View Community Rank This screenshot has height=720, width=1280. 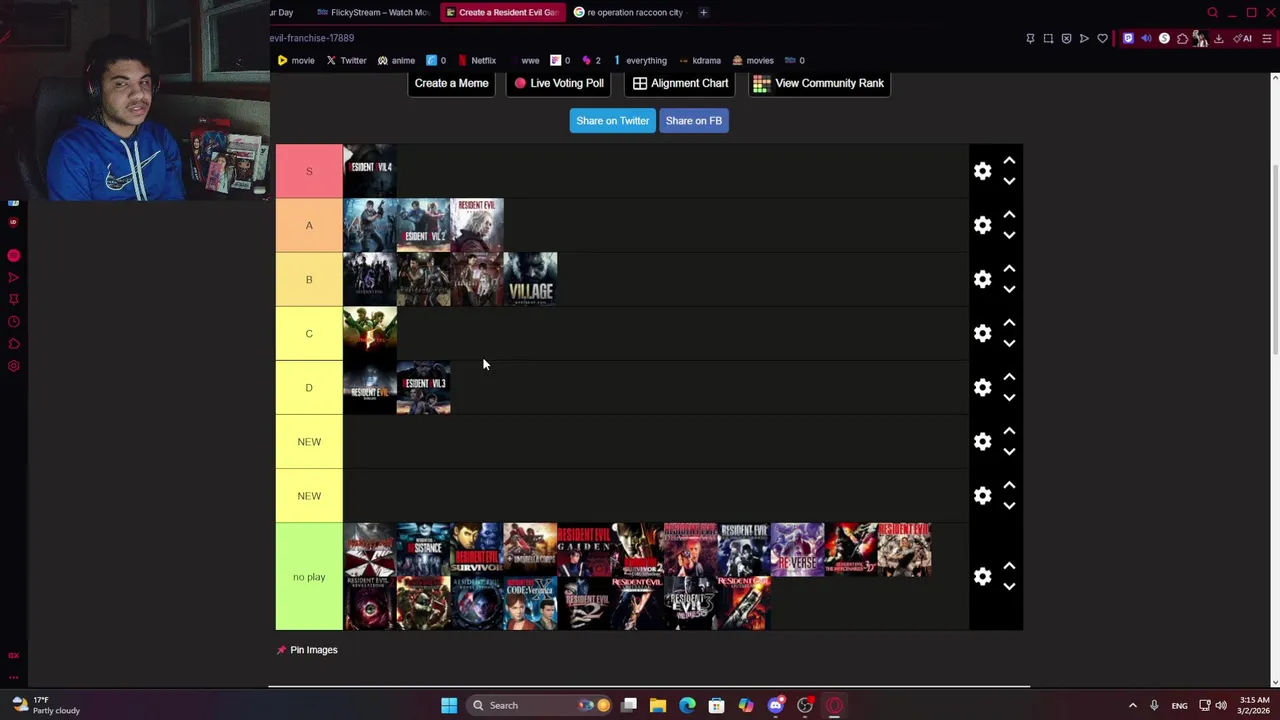click(819, 83)
